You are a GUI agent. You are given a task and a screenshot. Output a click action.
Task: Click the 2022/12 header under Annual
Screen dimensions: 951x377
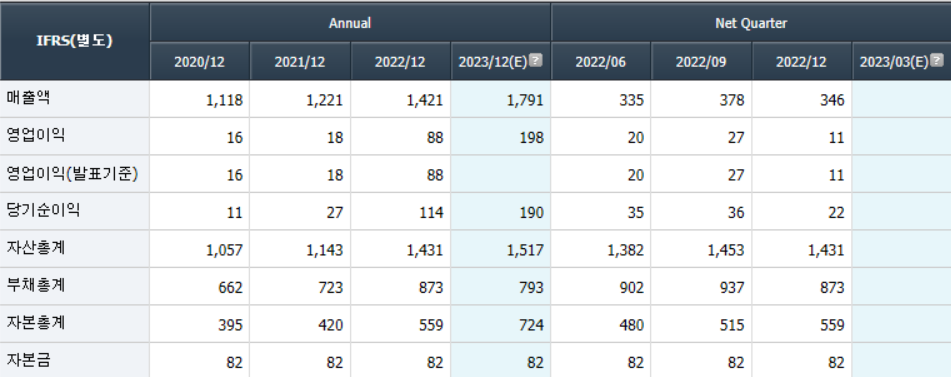coord(400,62)
